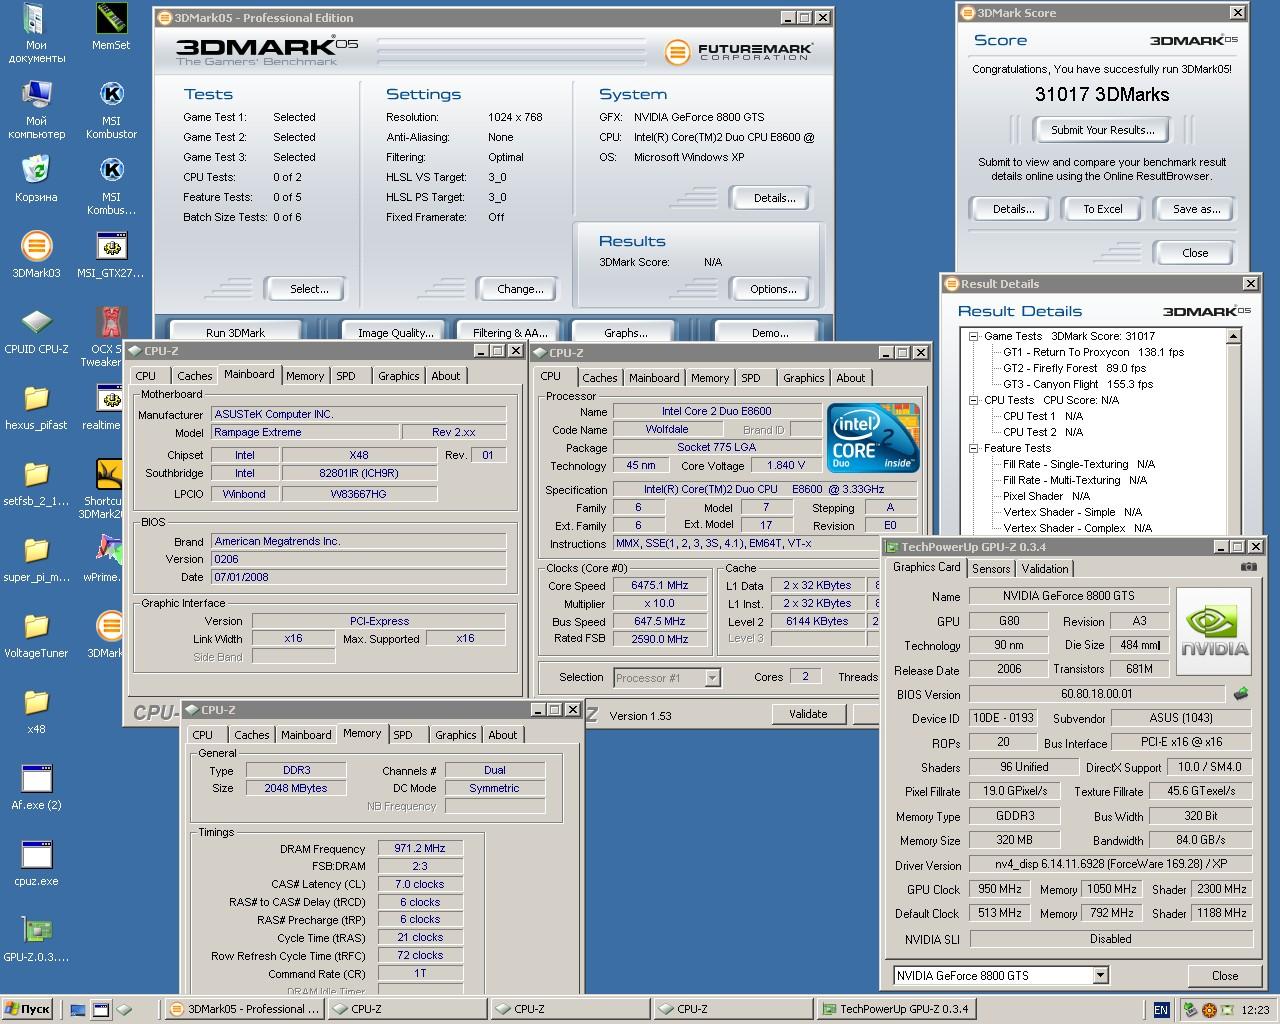The height and width of the screenshot is (1024, 1280).
Task: Open the Mainboard tab in the CPU-Z Memory window
Action: pos(306,735)
